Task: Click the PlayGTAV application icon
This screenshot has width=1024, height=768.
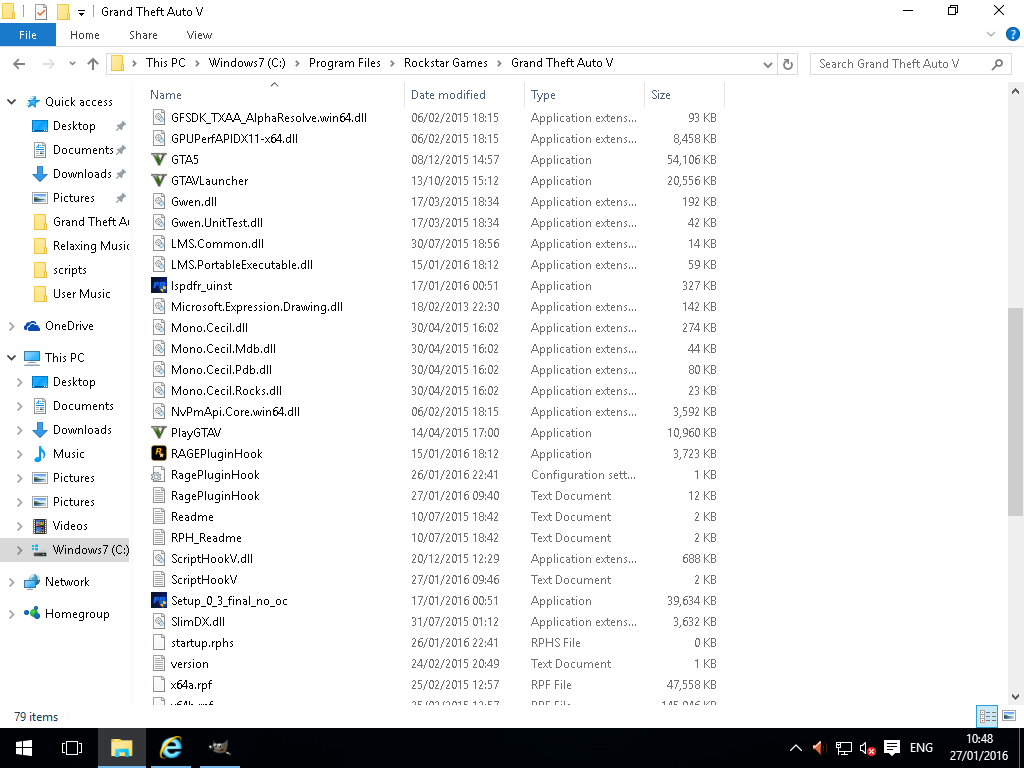Action: pos(158,433)
